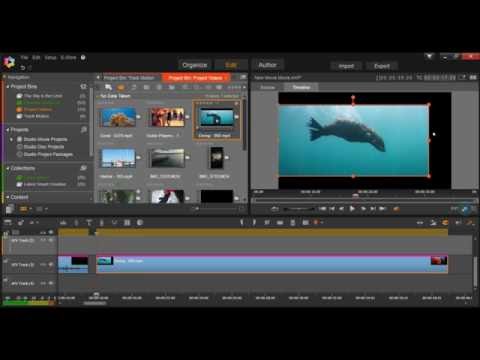Switch to the orange Edit tab
Image resolution: width=480 pixels, height=360 pixels.
coord(231,65)
